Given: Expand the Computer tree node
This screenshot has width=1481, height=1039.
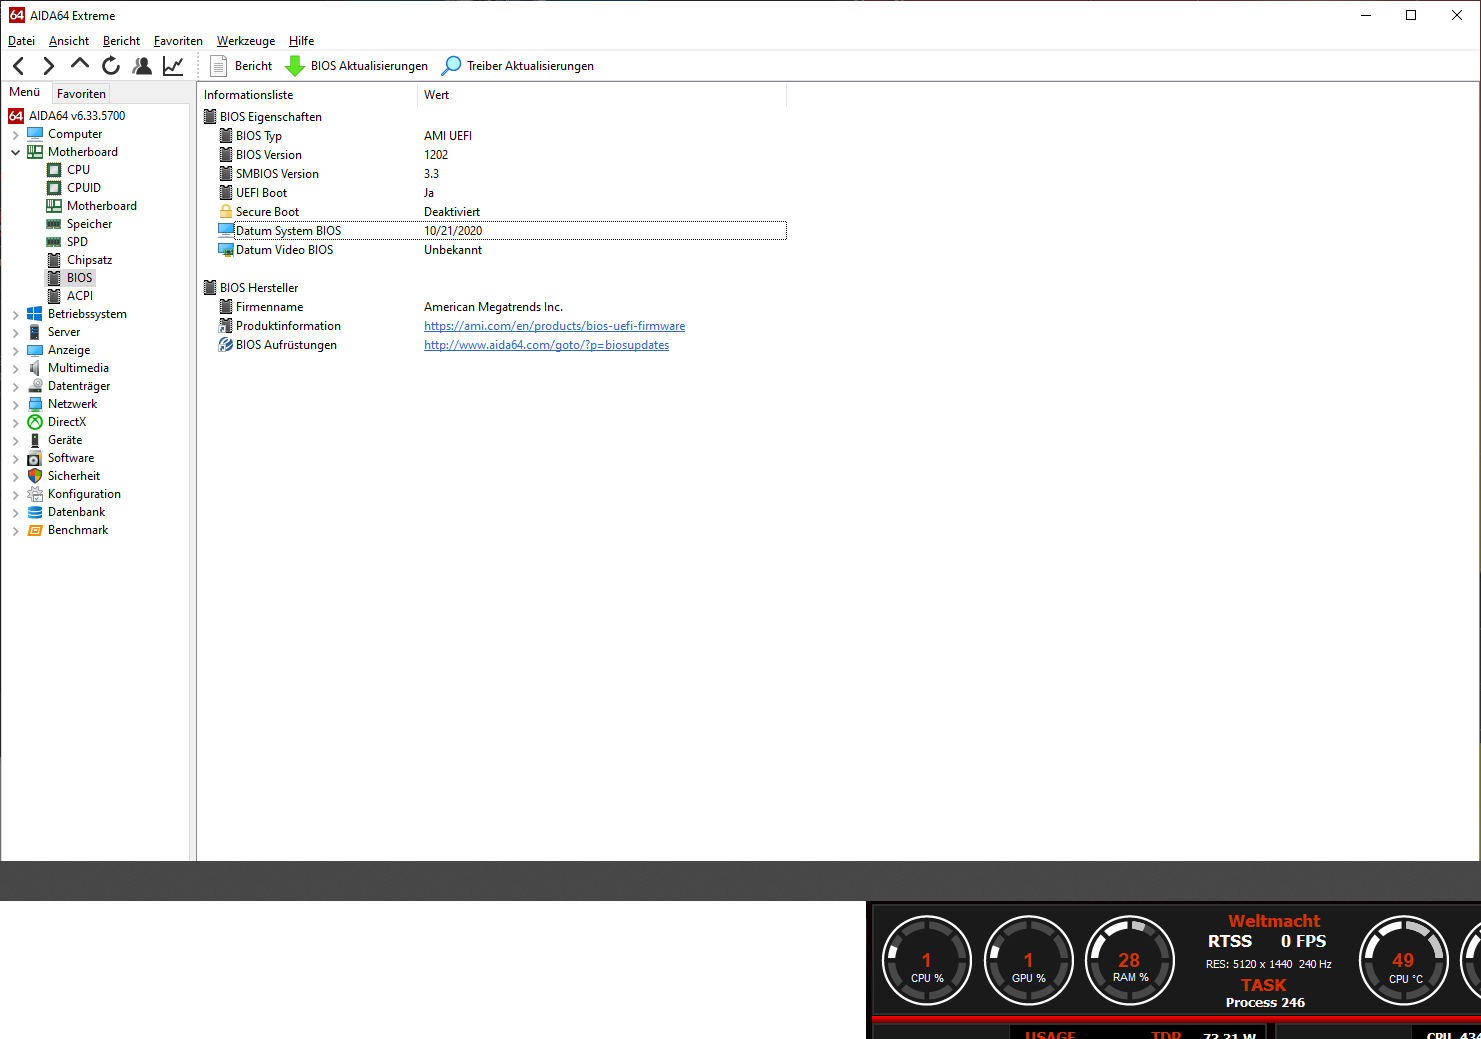Looking at the screenshot, I should tap(15, 134).
